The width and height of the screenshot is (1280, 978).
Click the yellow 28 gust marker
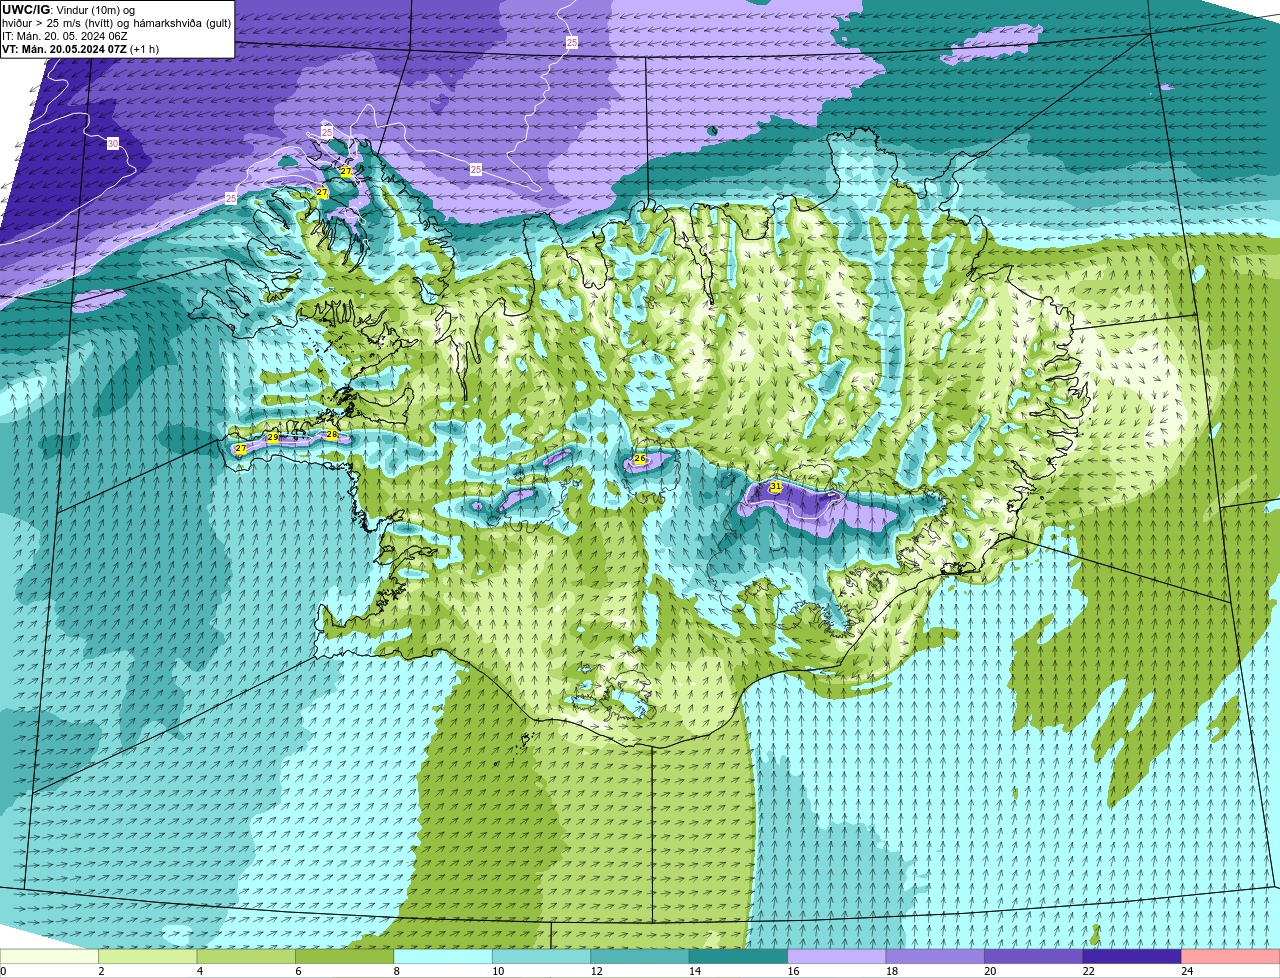(x=332, y=434)
